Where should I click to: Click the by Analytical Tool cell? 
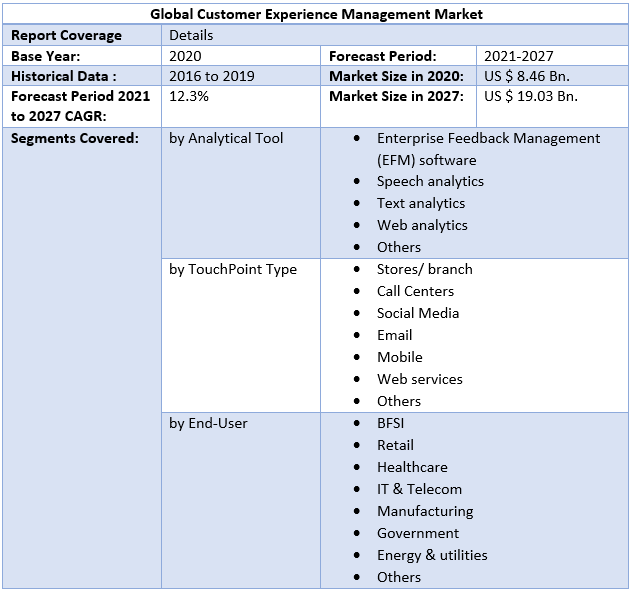(226, 138)
